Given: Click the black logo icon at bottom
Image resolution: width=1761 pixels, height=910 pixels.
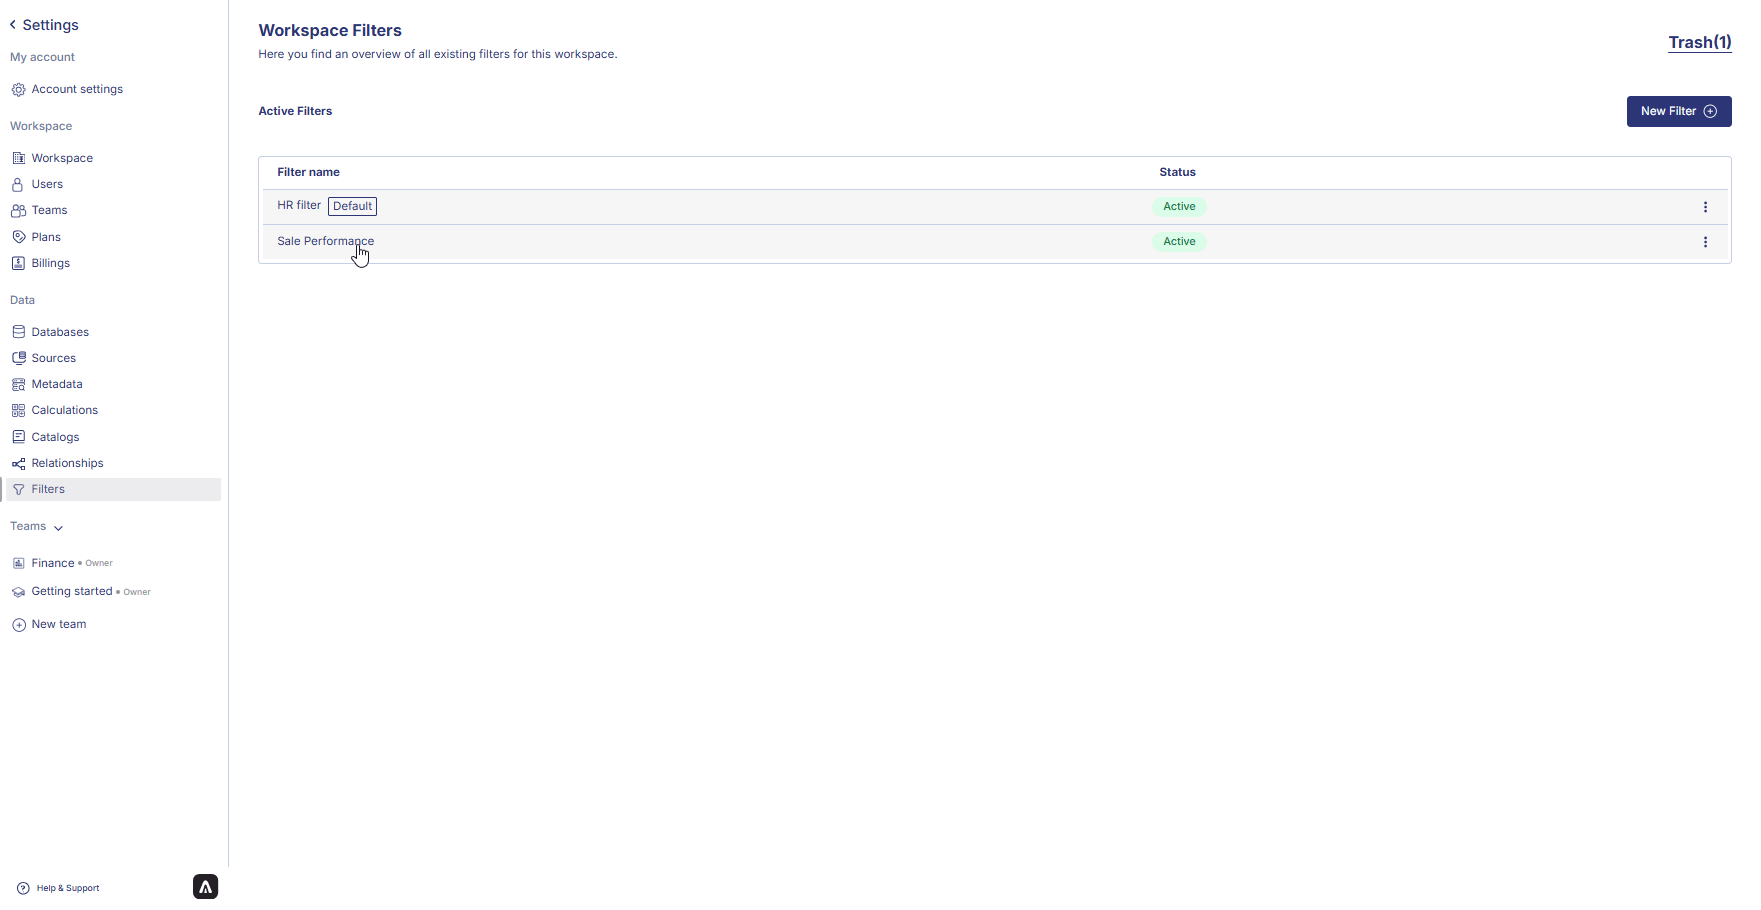Looking at the screenshot, I should 205,887.
